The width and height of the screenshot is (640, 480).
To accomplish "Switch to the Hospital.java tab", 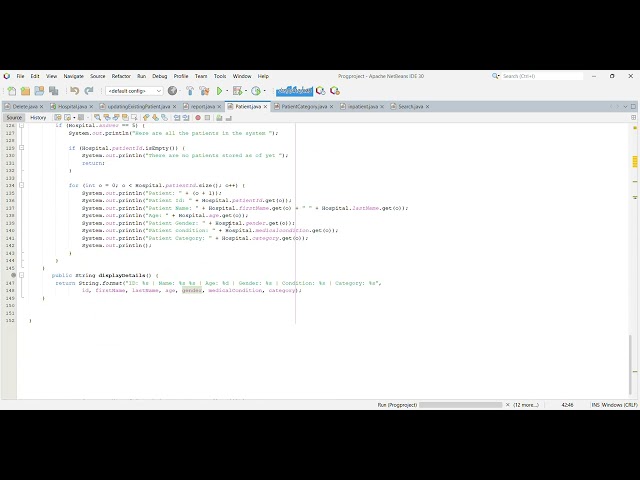I will [72, 107].
